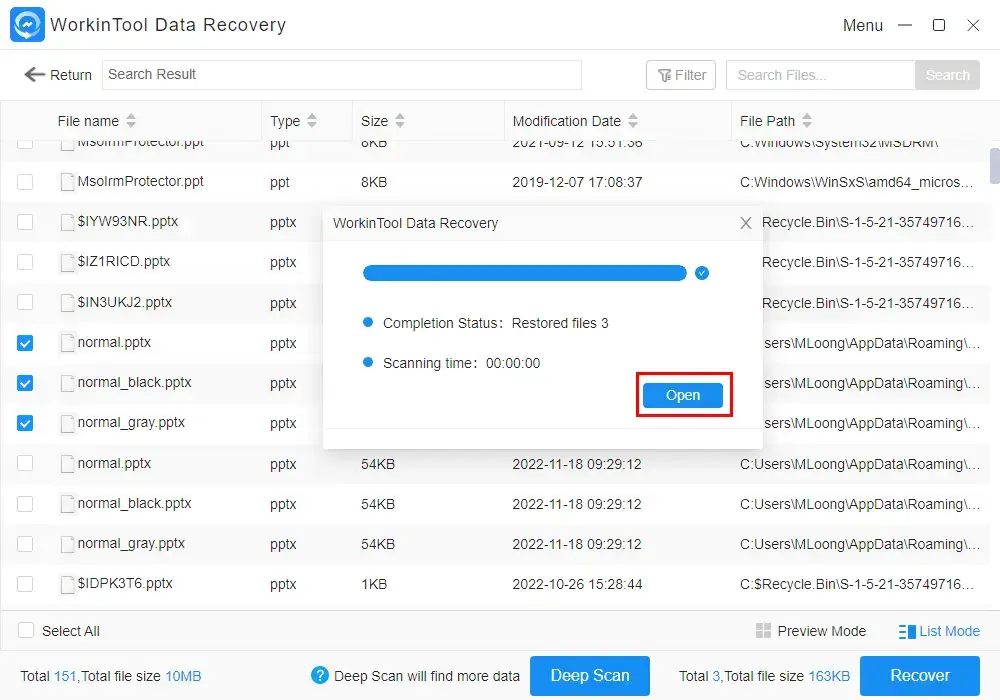Uncheck the checked normal_gray.pptx checkbox

[25, 423]
